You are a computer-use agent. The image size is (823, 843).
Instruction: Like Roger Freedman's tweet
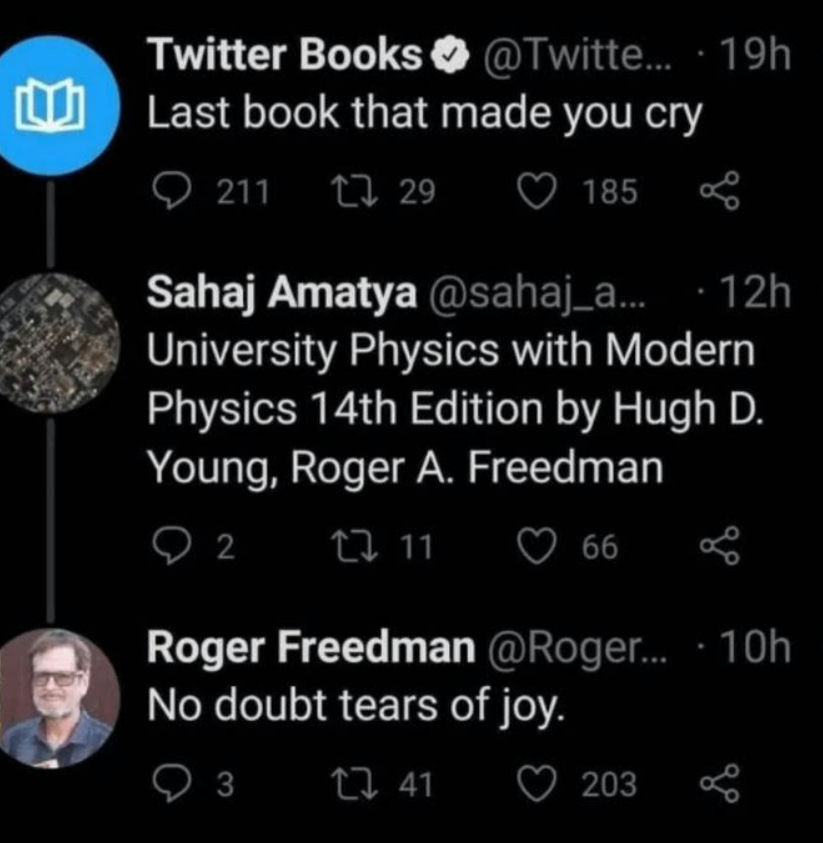click(536, 784)
